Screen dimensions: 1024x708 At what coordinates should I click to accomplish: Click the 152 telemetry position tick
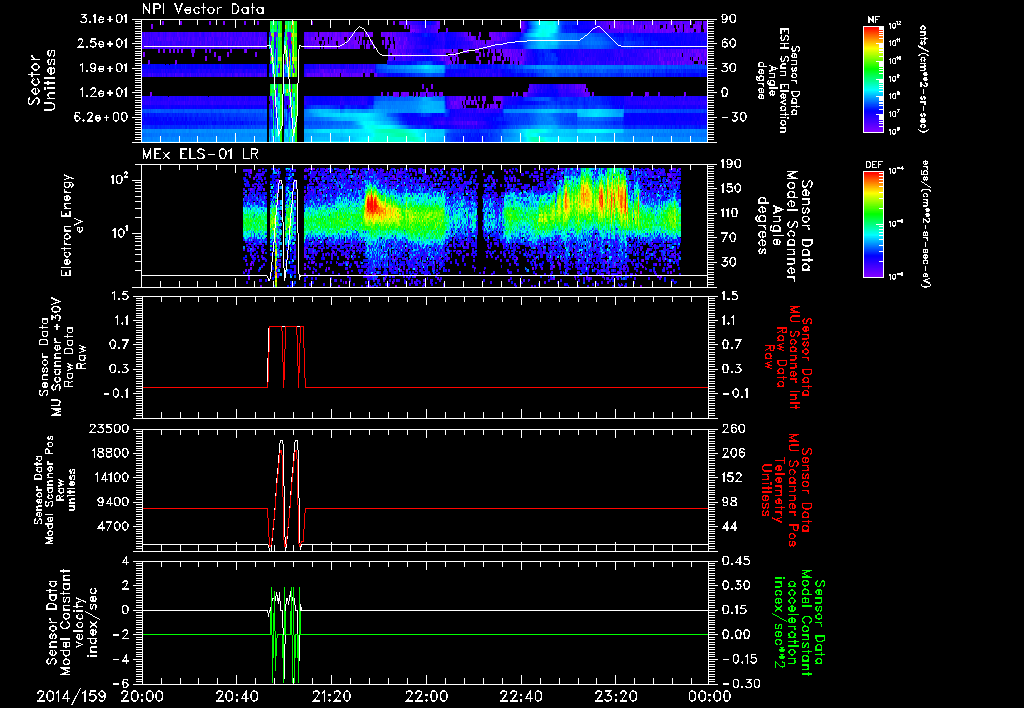731,477
